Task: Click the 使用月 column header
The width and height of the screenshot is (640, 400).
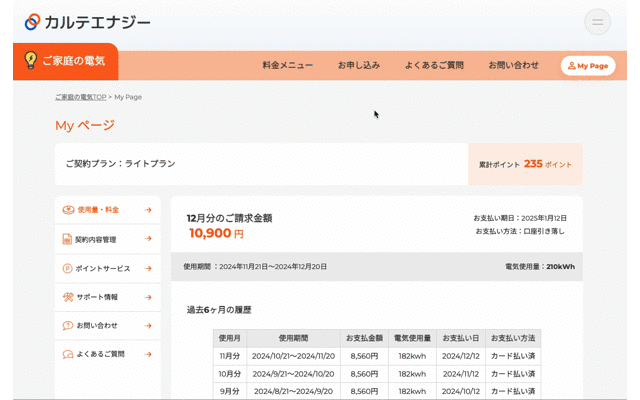Action: (x=230, y=338)
